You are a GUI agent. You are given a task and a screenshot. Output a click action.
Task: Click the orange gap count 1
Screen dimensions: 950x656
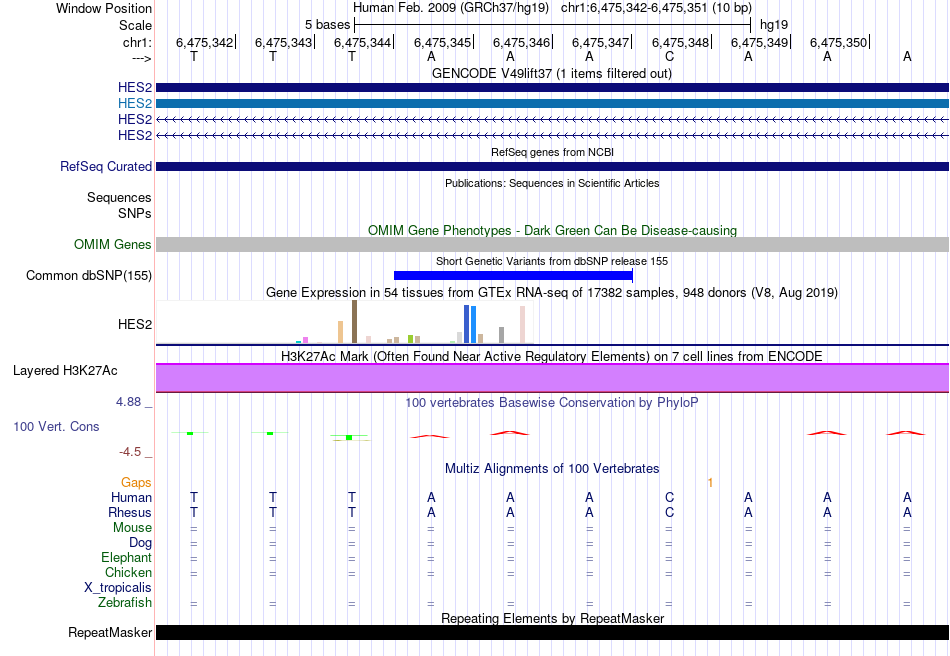(710, 483)
